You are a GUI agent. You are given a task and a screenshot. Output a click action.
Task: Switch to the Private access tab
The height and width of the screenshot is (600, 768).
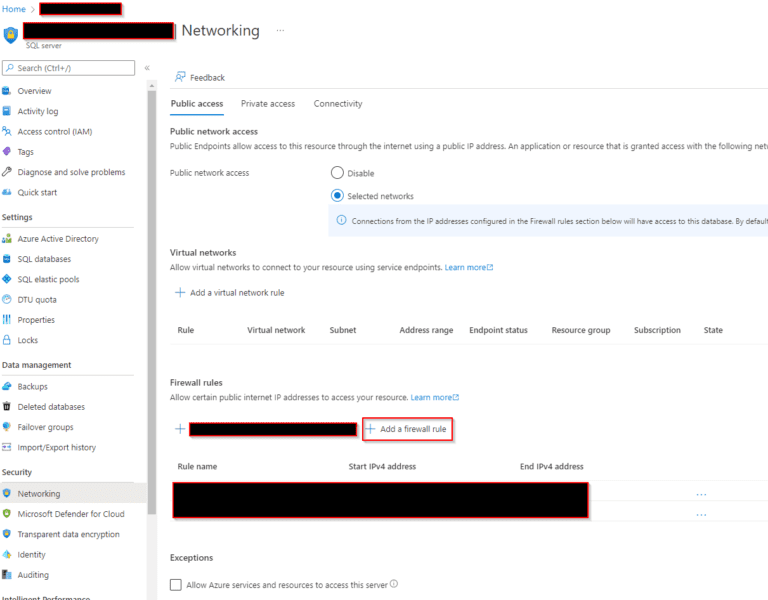click(267, 104)
